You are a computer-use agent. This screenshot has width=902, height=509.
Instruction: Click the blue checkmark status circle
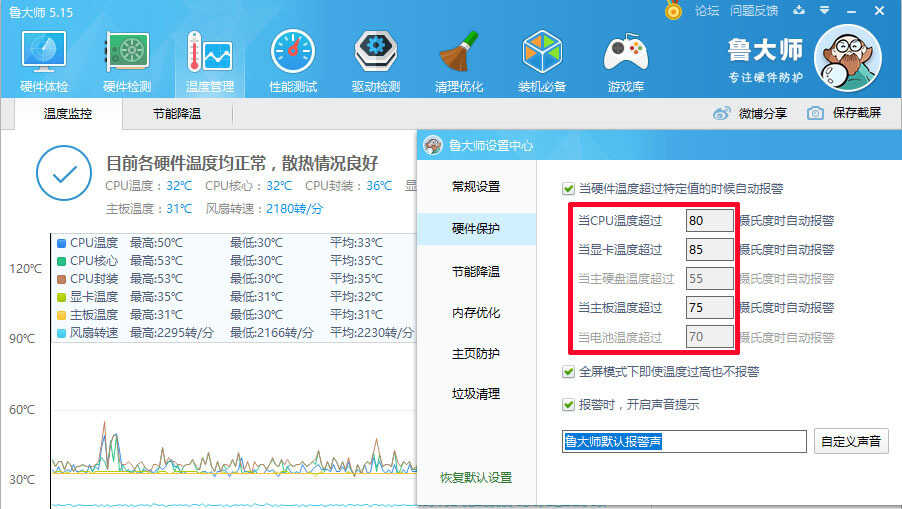click(x=64, y=173)
